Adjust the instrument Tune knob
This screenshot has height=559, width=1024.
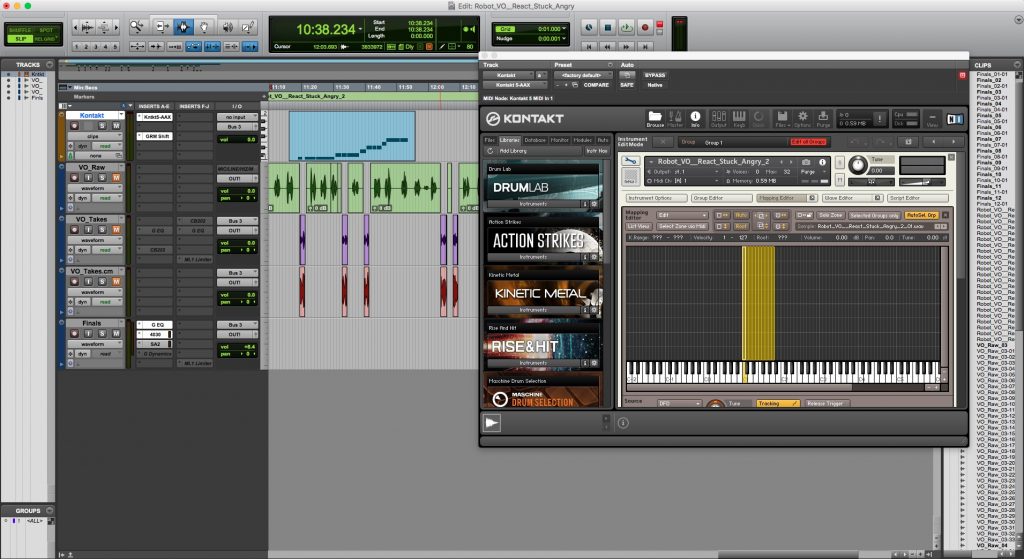pos(860,166)
